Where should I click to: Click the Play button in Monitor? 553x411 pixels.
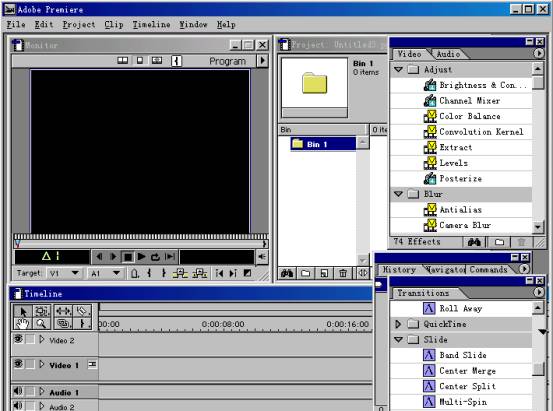tap(141, 257)
